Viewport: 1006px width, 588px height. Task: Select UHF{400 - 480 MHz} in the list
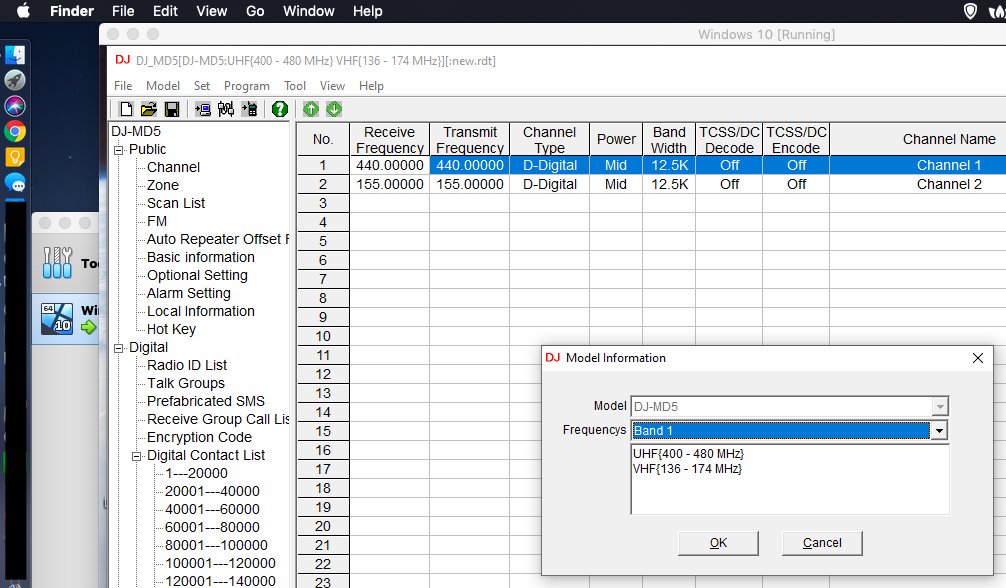point(688,454)
